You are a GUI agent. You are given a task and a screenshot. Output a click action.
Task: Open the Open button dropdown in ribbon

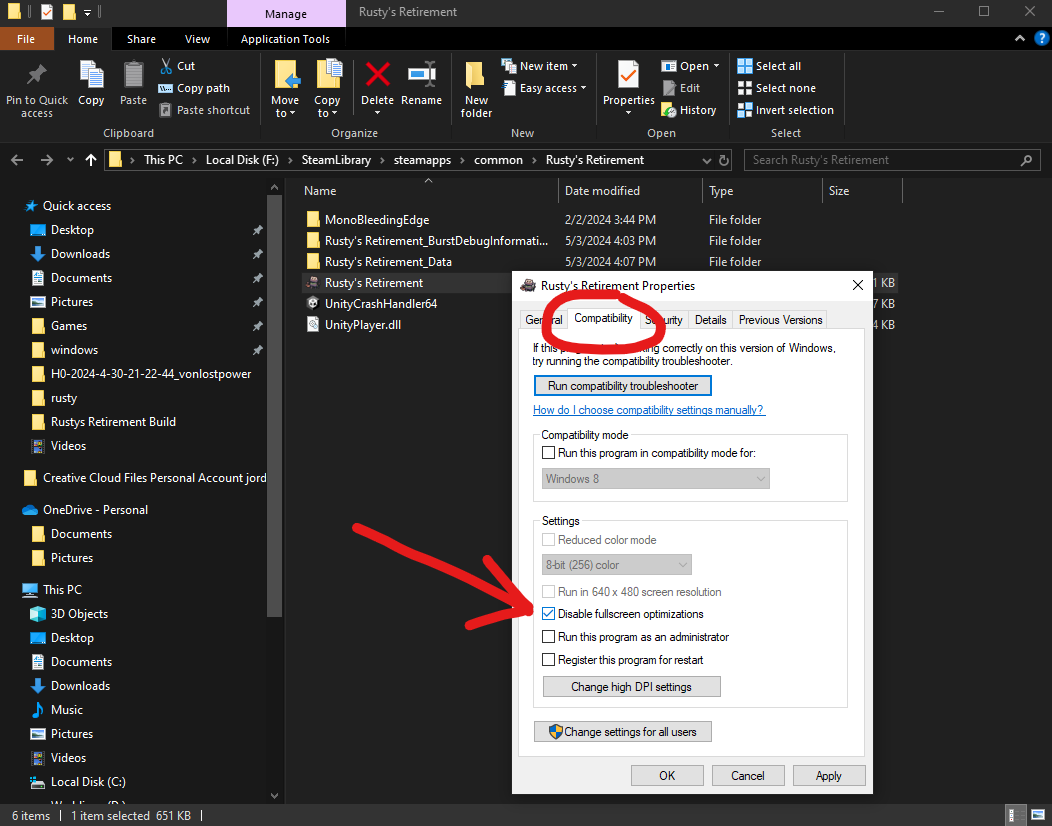716,66
